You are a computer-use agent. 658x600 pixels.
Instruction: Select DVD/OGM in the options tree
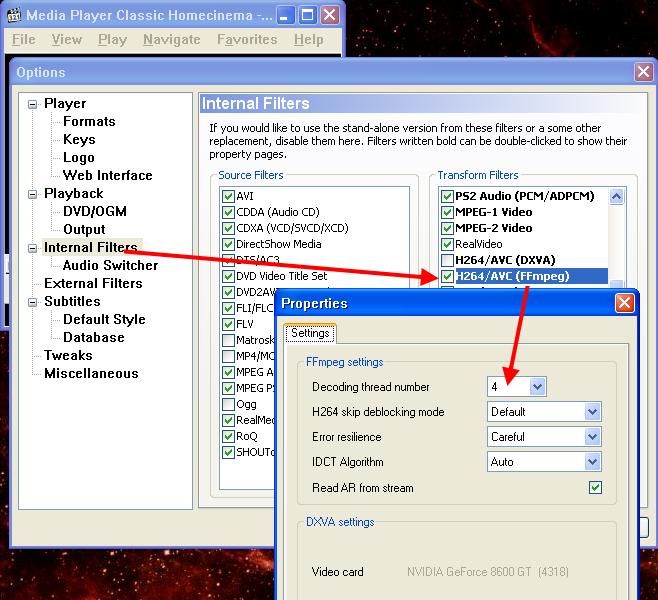coord(95,211)
